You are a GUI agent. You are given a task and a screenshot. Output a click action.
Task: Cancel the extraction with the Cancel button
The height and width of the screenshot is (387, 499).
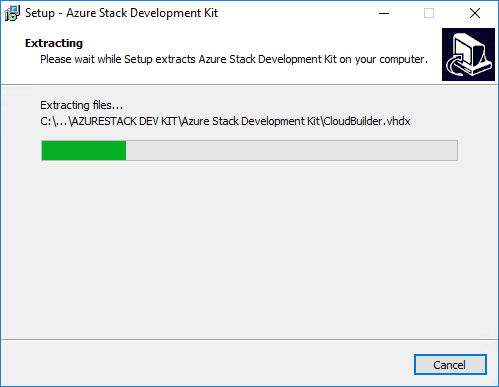tap(450, 365)
